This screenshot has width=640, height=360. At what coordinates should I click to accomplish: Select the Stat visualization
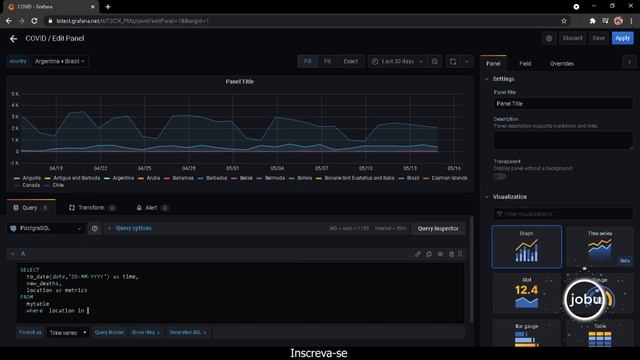tap(527, 293)
